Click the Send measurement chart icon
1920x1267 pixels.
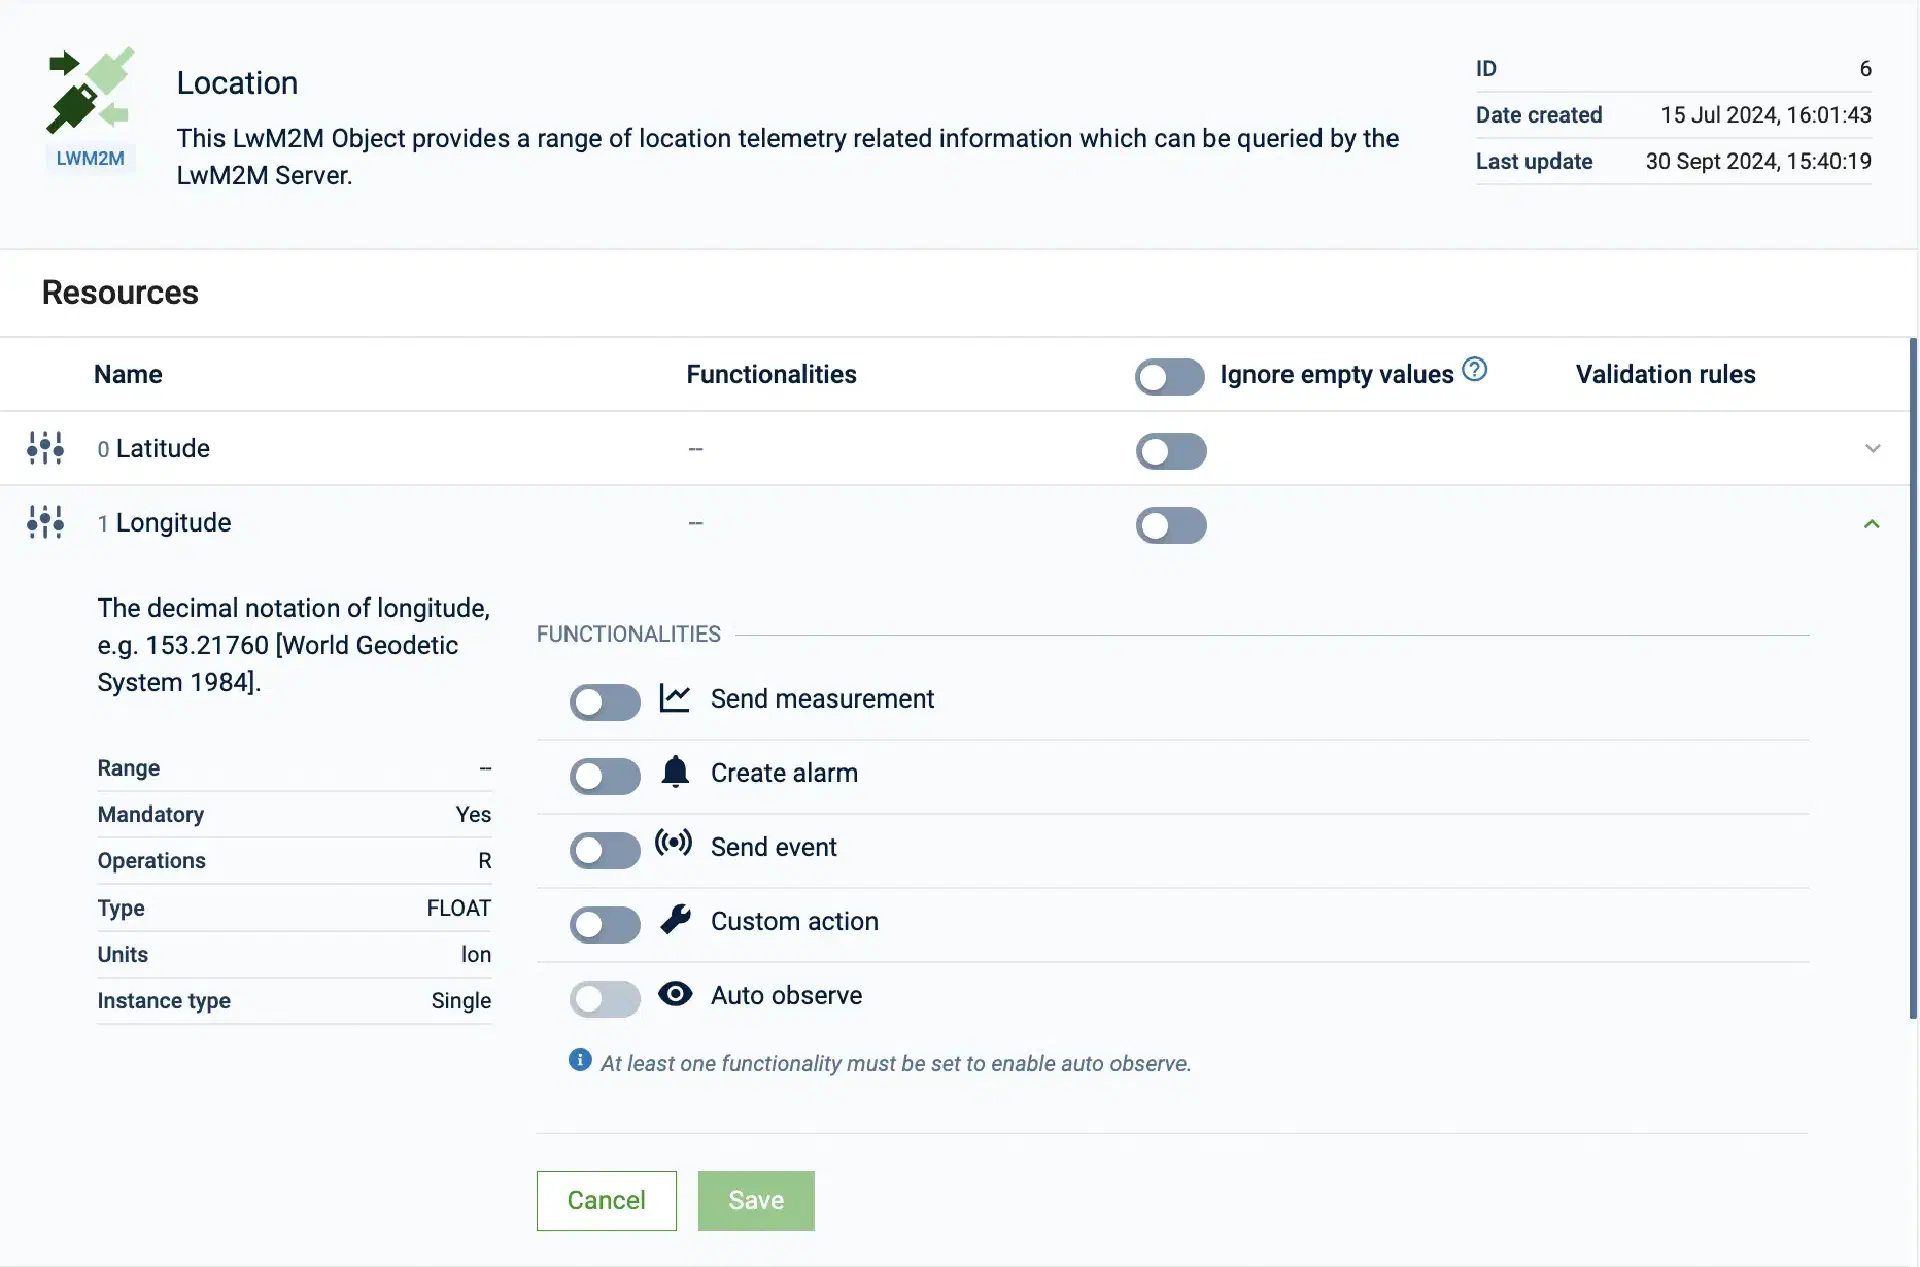coord(675,698)
